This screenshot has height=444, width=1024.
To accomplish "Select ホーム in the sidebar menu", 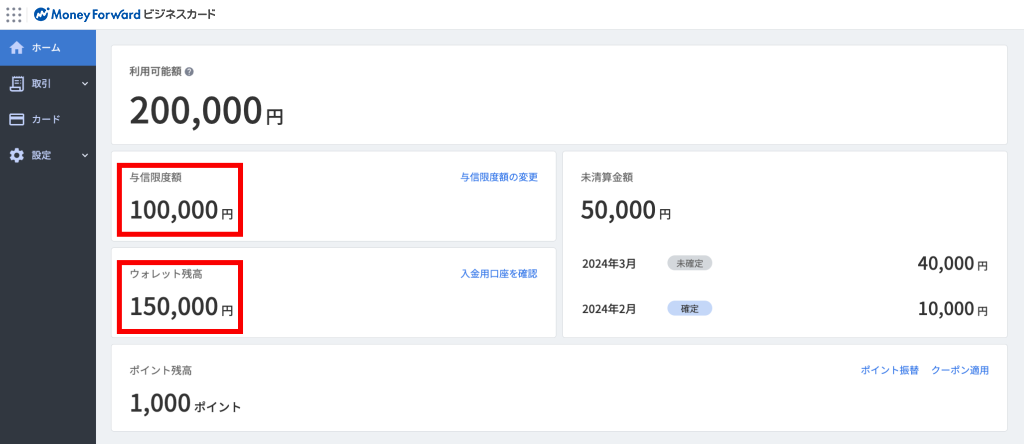I will pyautogui.click(x=46, y=47).
